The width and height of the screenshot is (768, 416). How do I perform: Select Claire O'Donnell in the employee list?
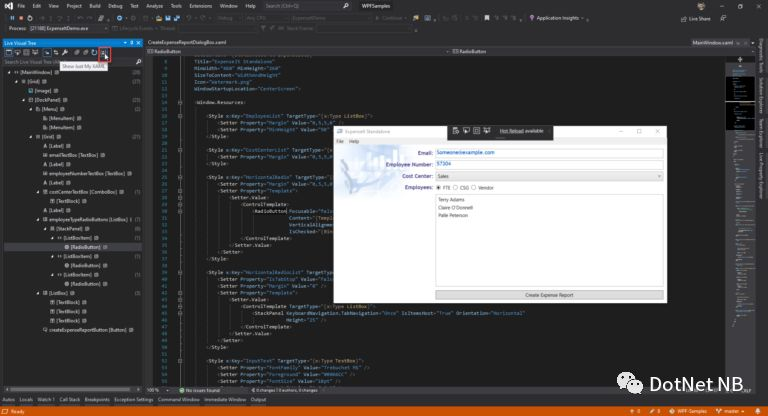[x=456, y=208]
